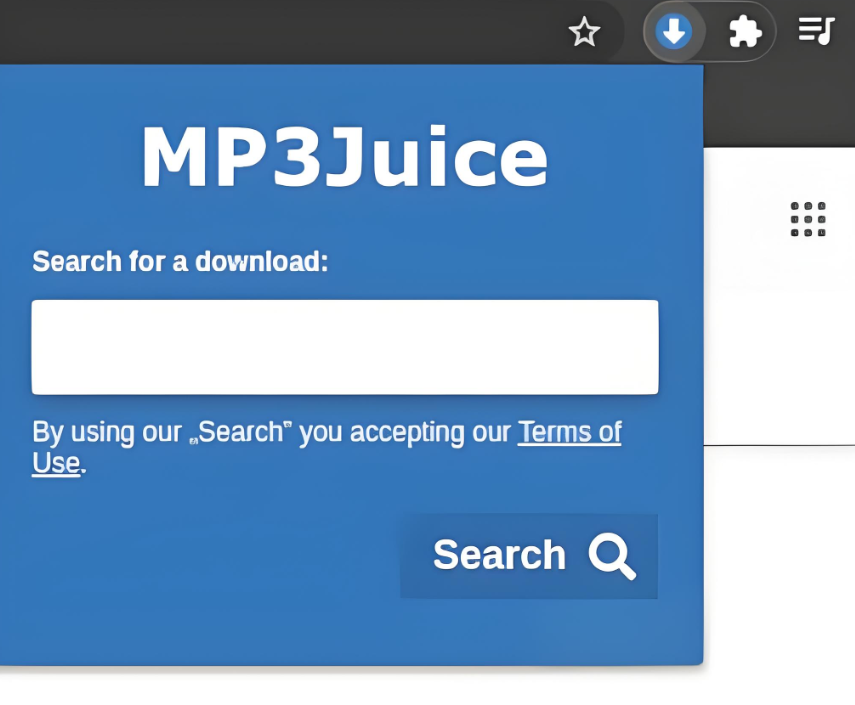855x705 pixels.
Task: Click the "Search for a download:" label
Action: coord(180,261)
